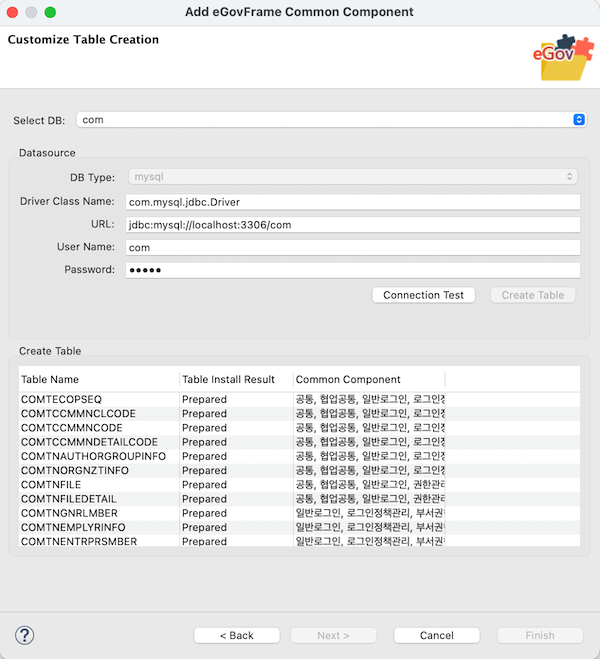
Task: Click the help question mark icon
Action: coord(24,635)
